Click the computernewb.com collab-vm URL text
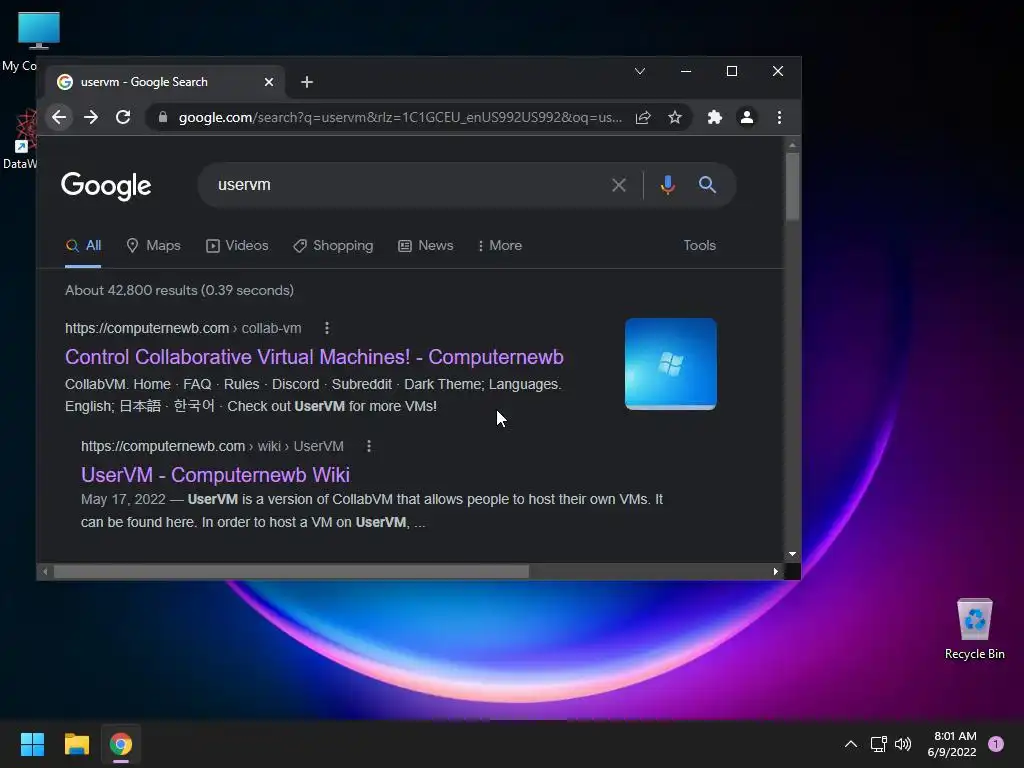 coord(183,328)
